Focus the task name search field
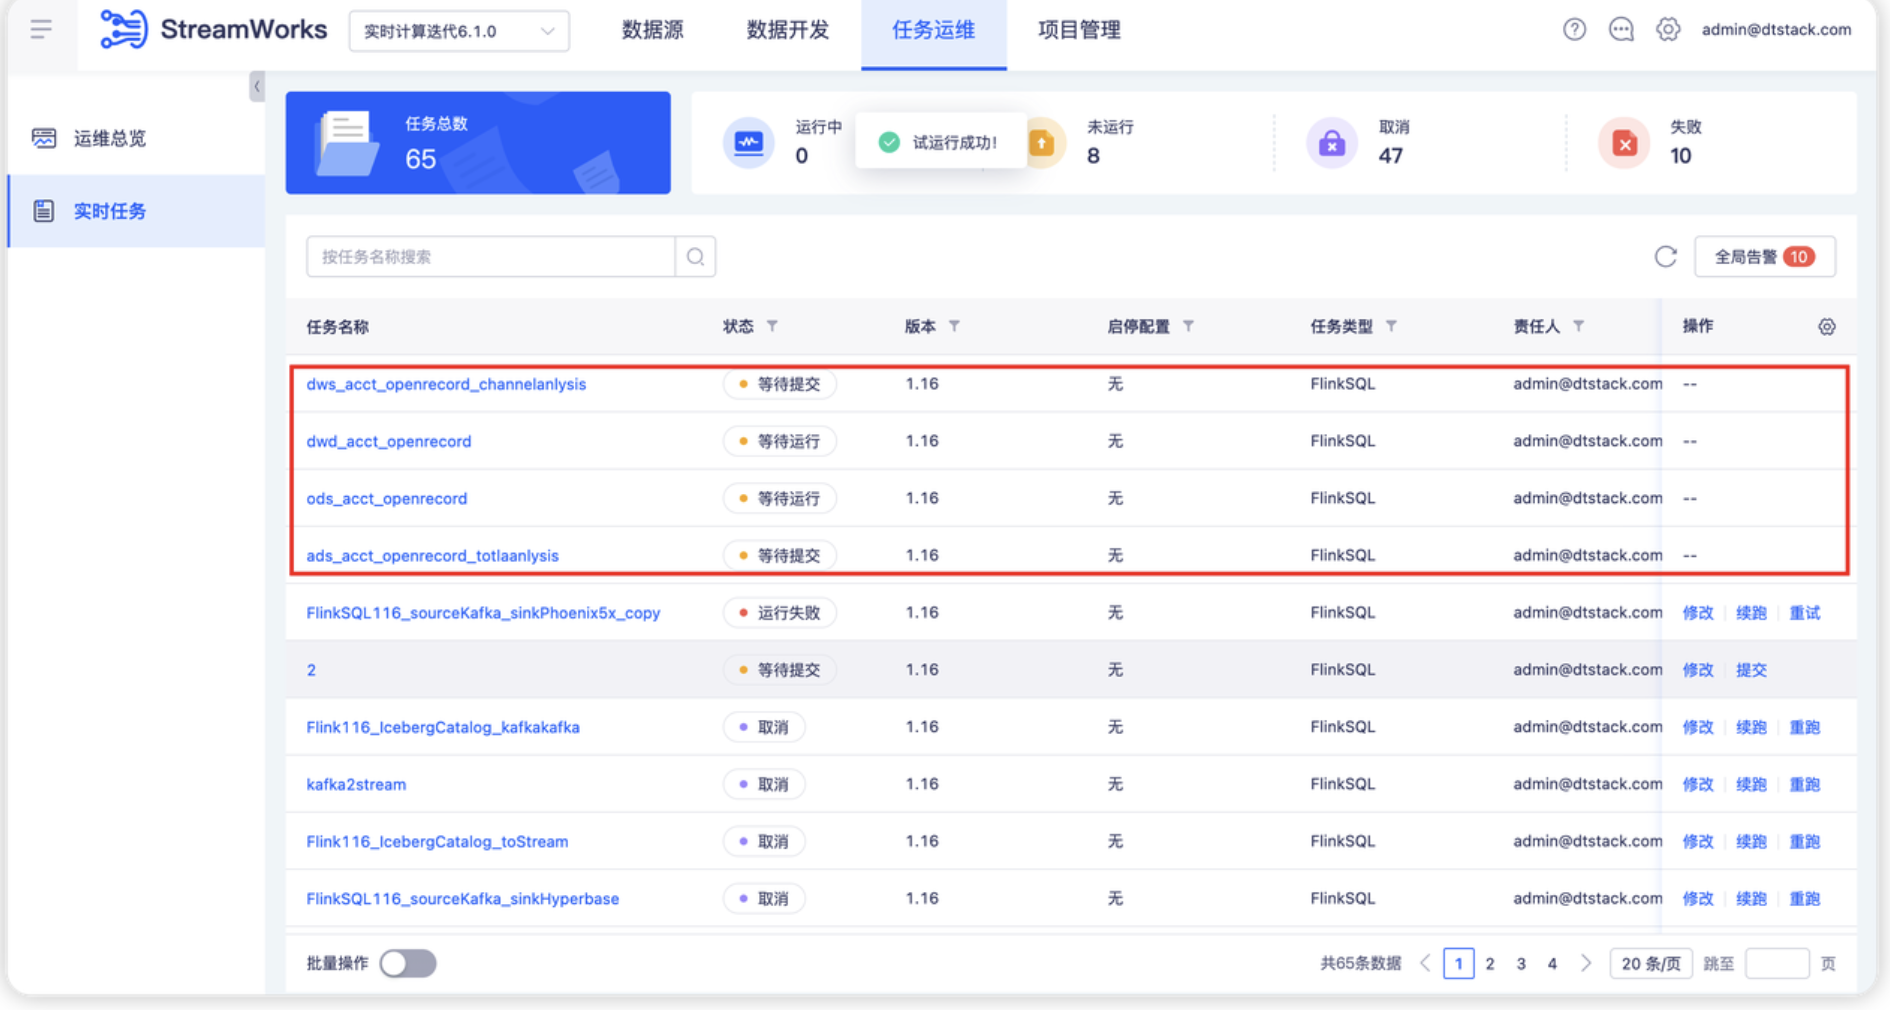Viewport: 1890px width, 1010px height. [491, 257]
